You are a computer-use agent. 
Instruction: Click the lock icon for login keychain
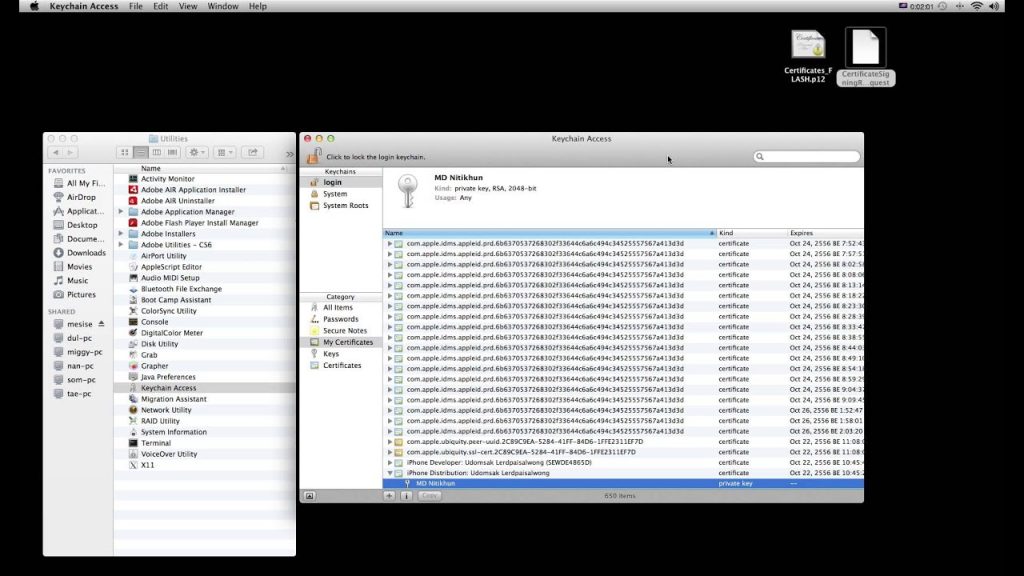point(314,155)
